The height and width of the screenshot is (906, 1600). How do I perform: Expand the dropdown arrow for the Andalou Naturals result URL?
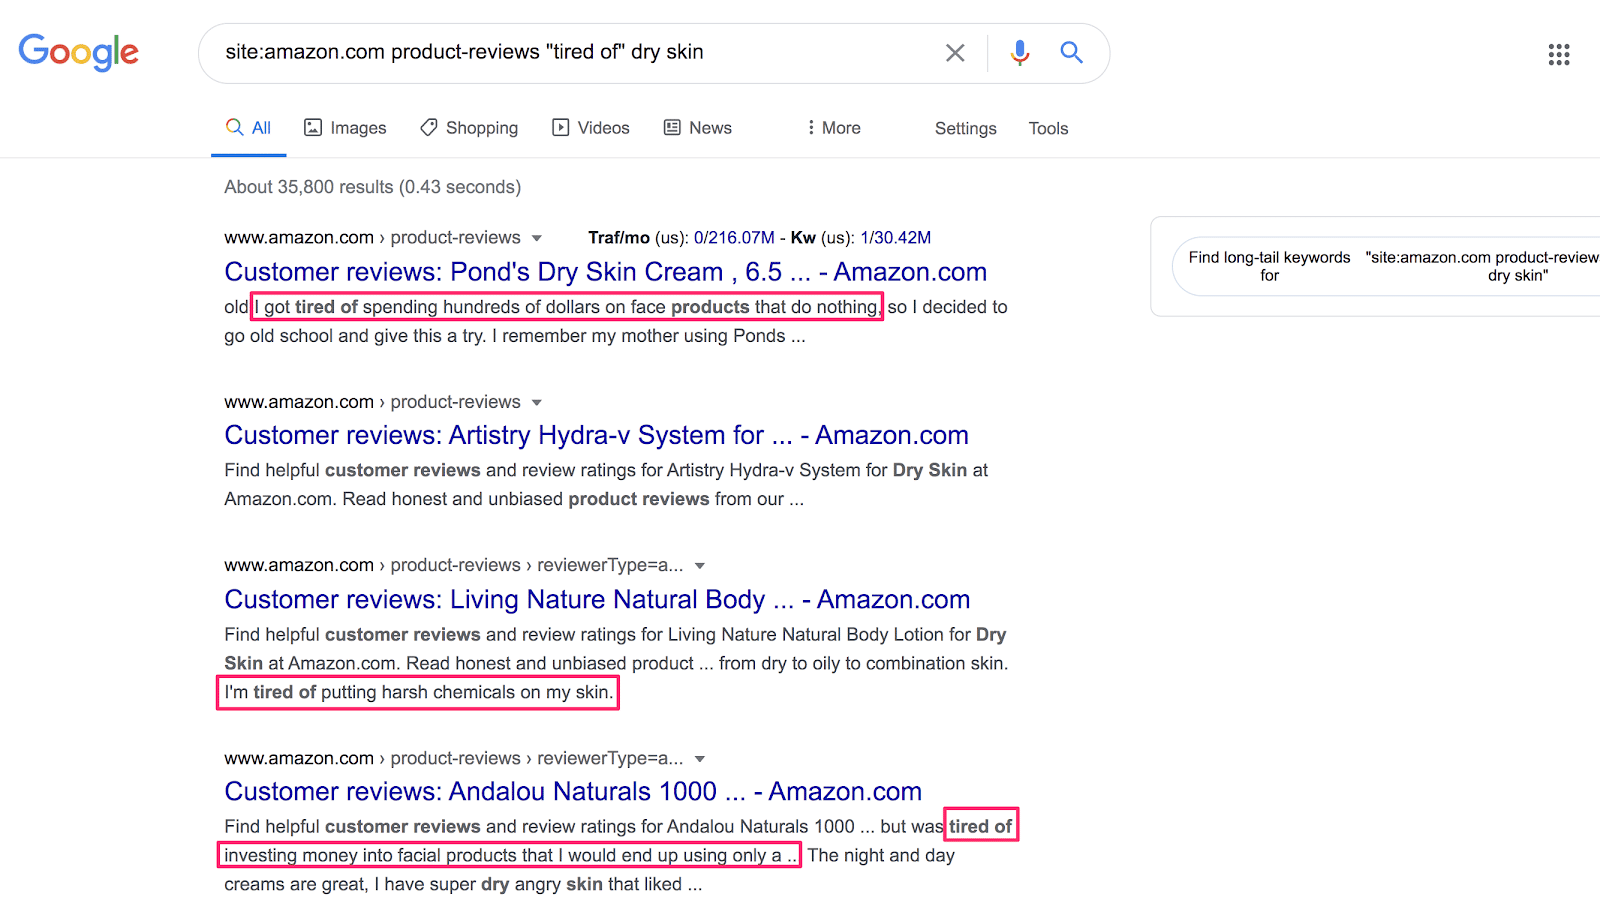point(700,759)
